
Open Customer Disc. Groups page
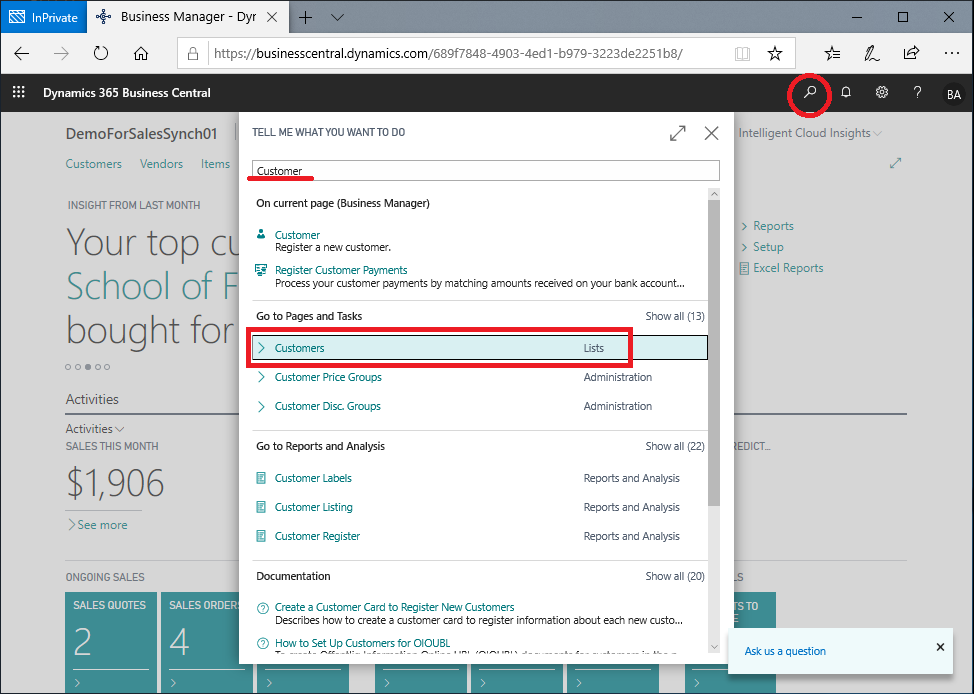(x=327, y=406)
